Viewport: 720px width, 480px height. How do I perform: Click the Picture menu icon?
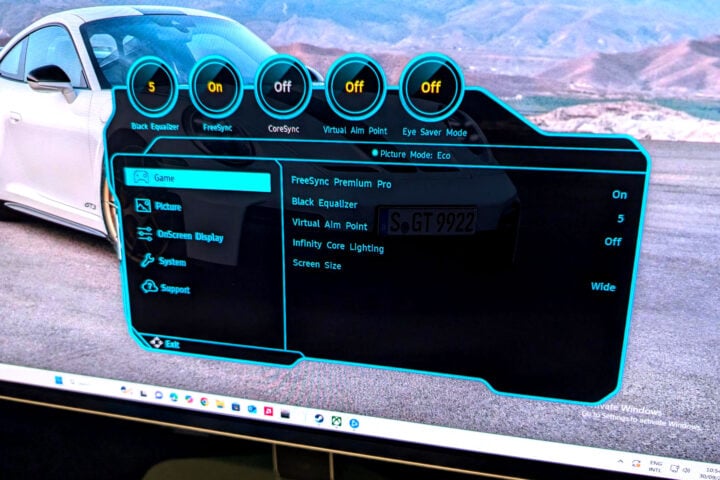142,206
